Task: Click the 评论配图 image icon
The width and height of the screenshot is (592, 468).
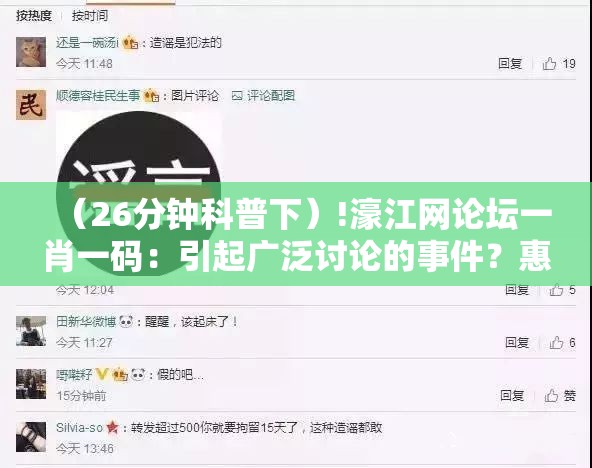Action: 237,96
